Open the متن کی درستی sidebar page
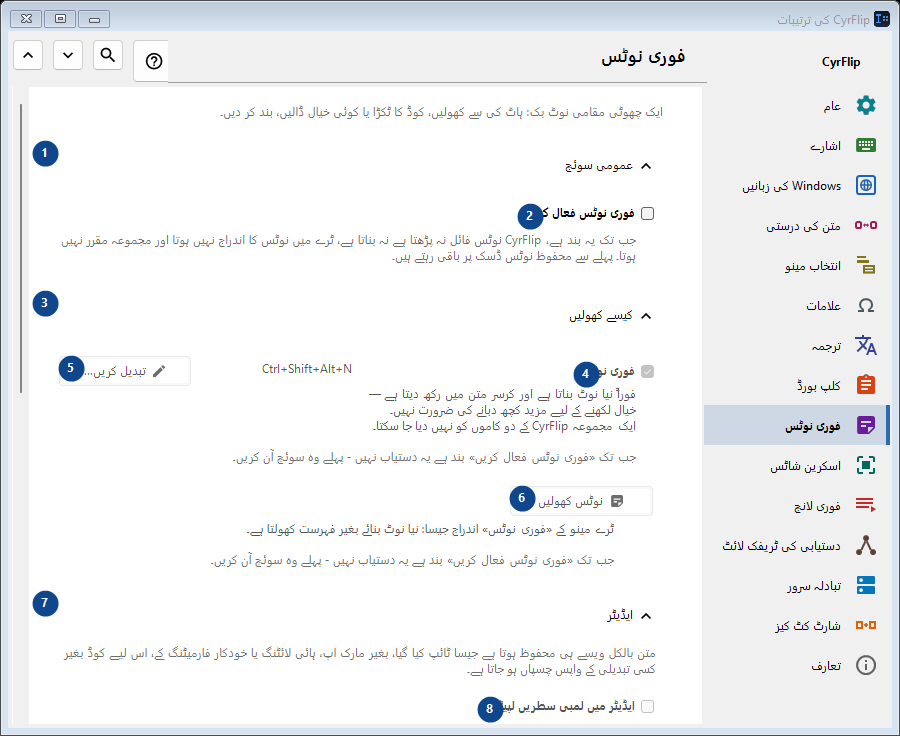Viewport: 900px width, 736px height. tap(795, 226)
